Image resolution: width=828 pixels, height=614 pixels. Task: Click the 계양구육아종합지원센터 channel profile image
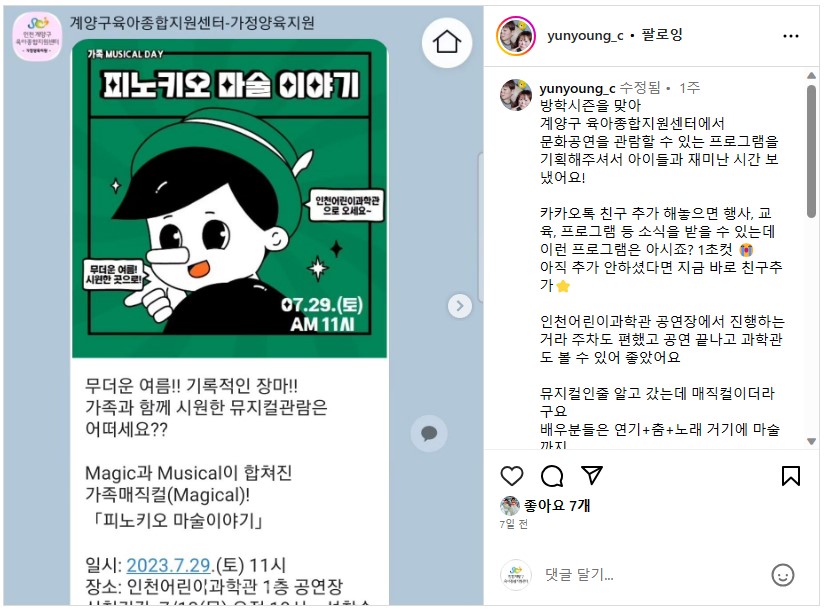click(x=37, y=36)
